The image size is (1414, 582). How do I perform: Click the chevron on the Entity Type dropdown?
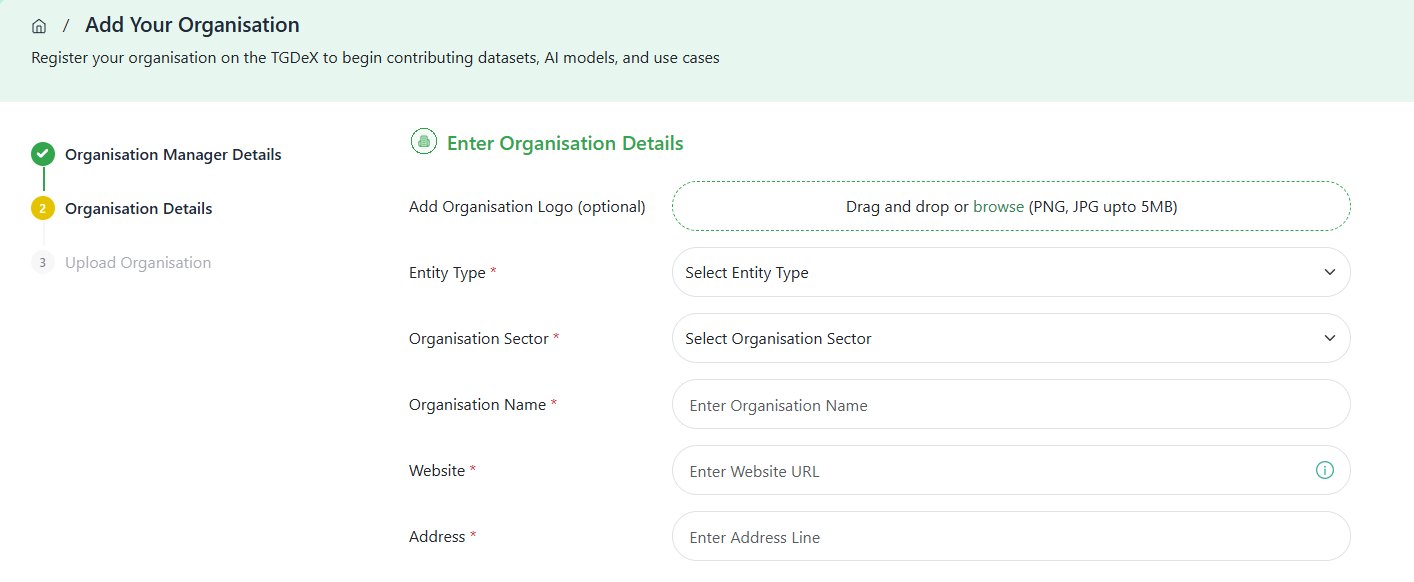1330,271
